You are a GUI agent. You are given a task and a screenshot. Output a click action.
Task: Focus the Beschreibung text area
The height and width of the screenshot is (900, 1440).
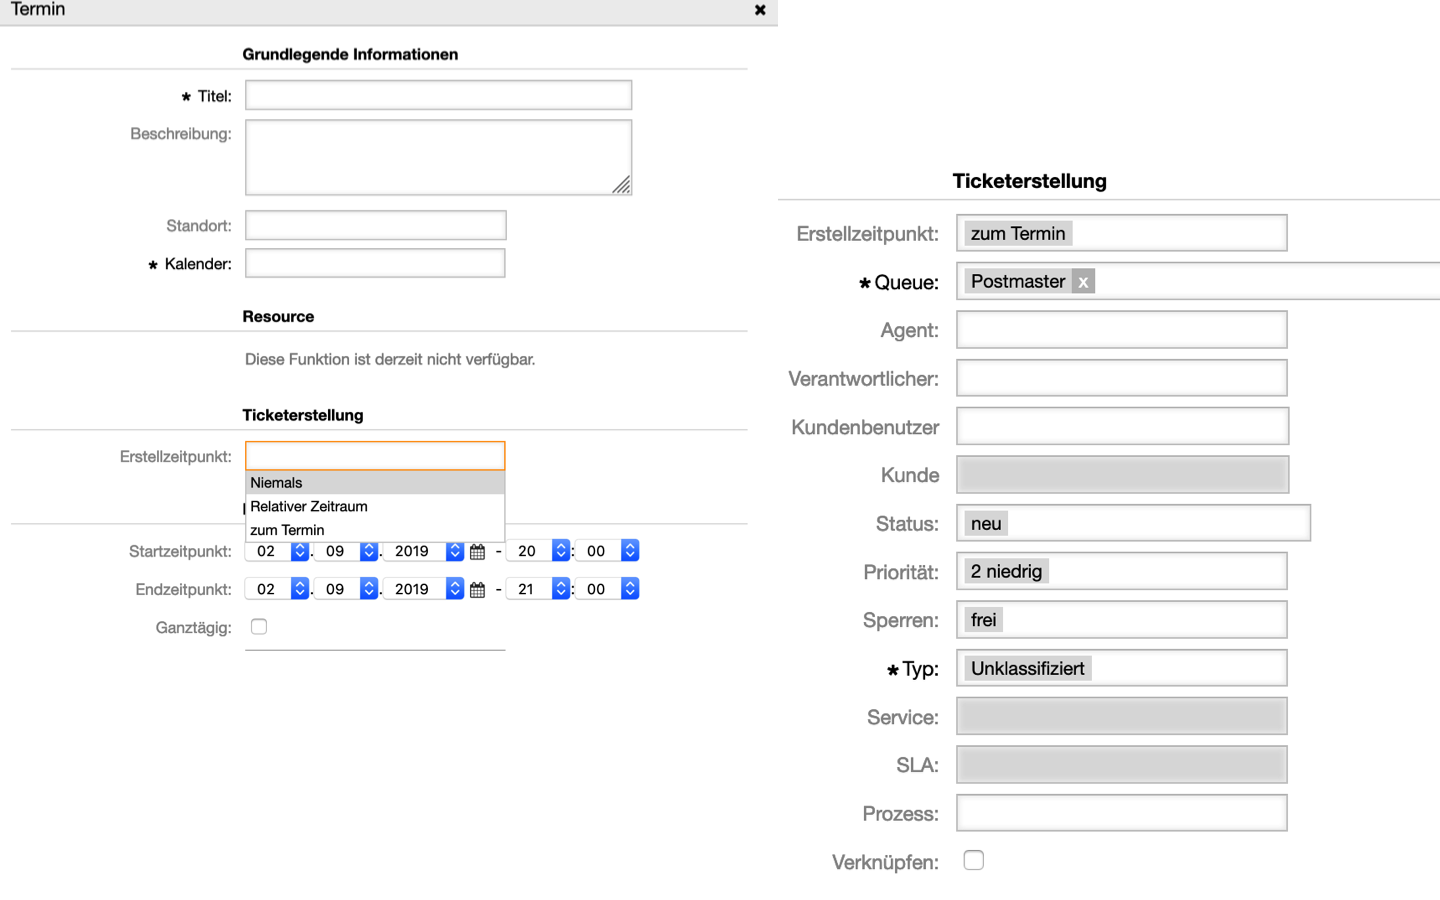point(438,157)
